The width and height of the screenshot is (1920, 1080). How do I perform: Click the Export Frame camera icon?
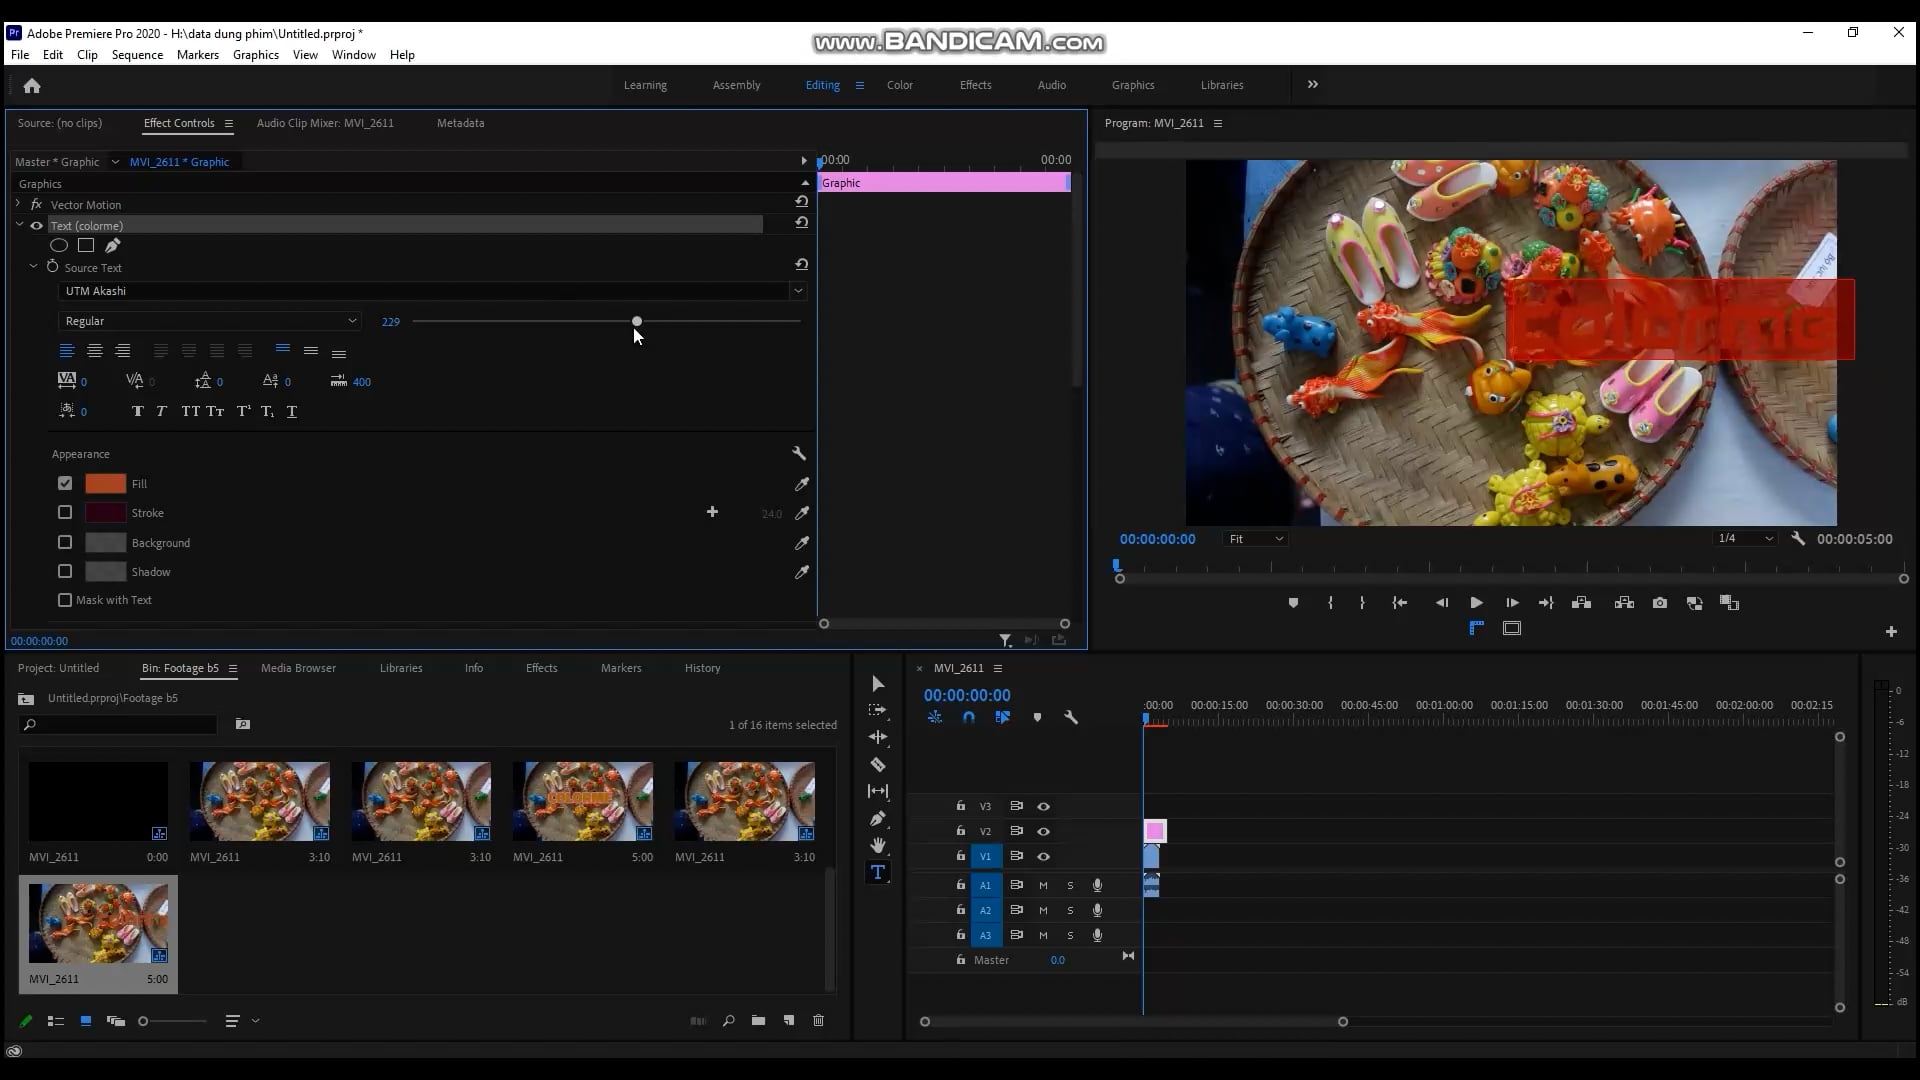(1659, 603)
